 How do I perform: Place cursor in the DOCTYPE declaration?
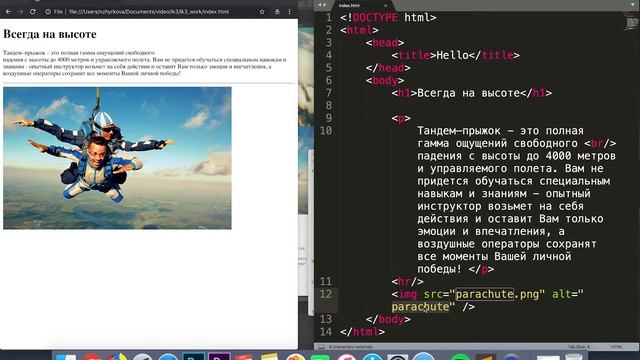tap(388, 18)
